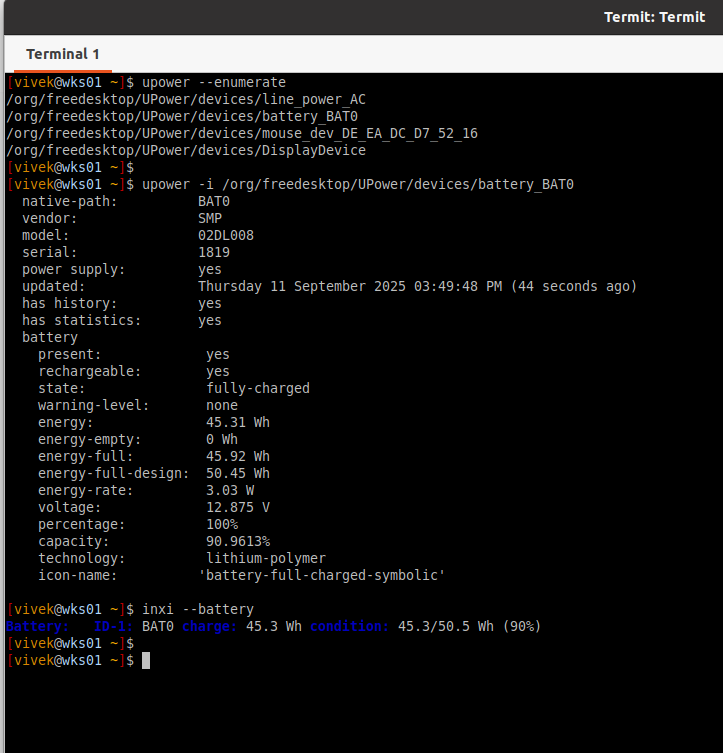Click the power supply label

click(x=73, y=269)
